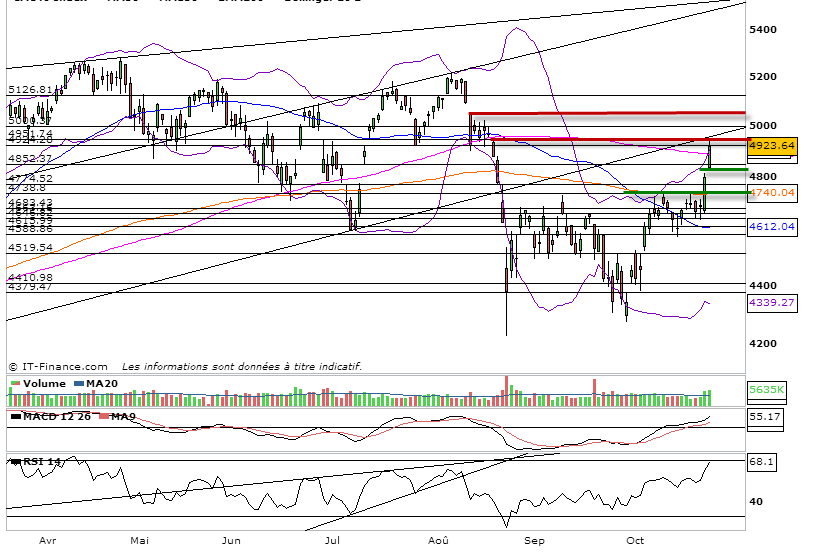Click the Sep label on time axis

pos(534,540)
